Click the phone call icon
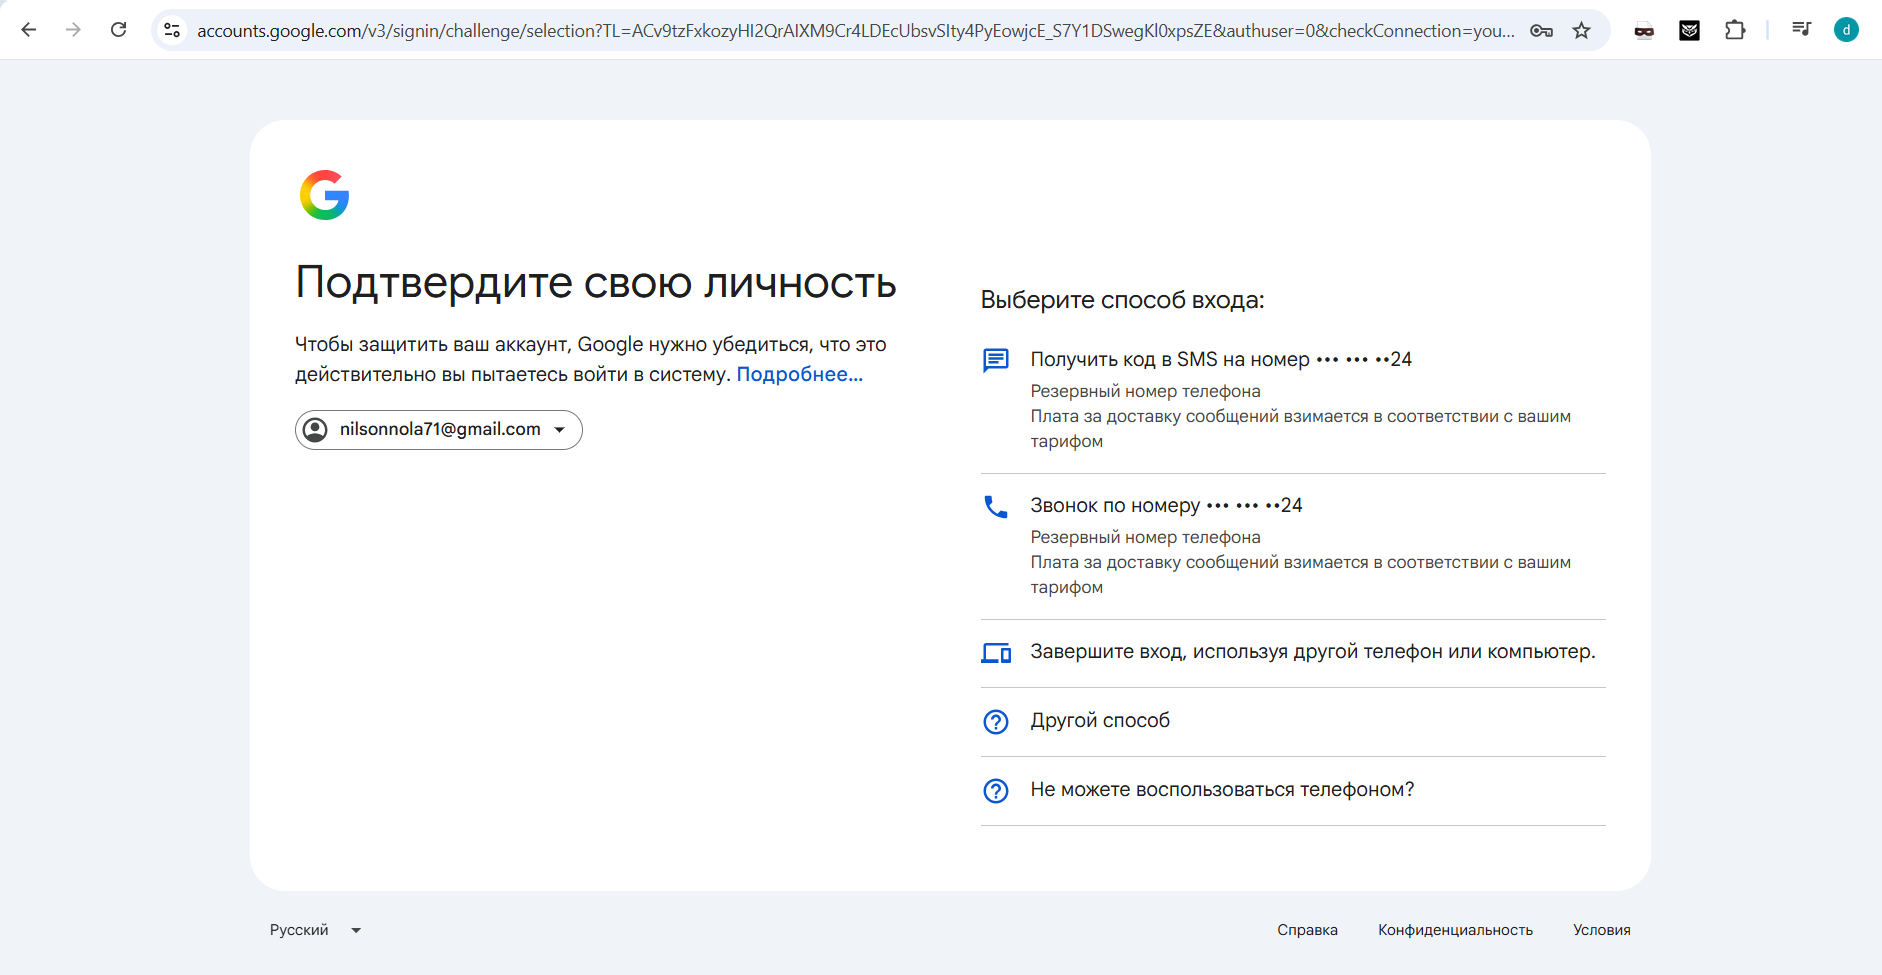The image size is (1882, 975). click(x=996, y=507)
